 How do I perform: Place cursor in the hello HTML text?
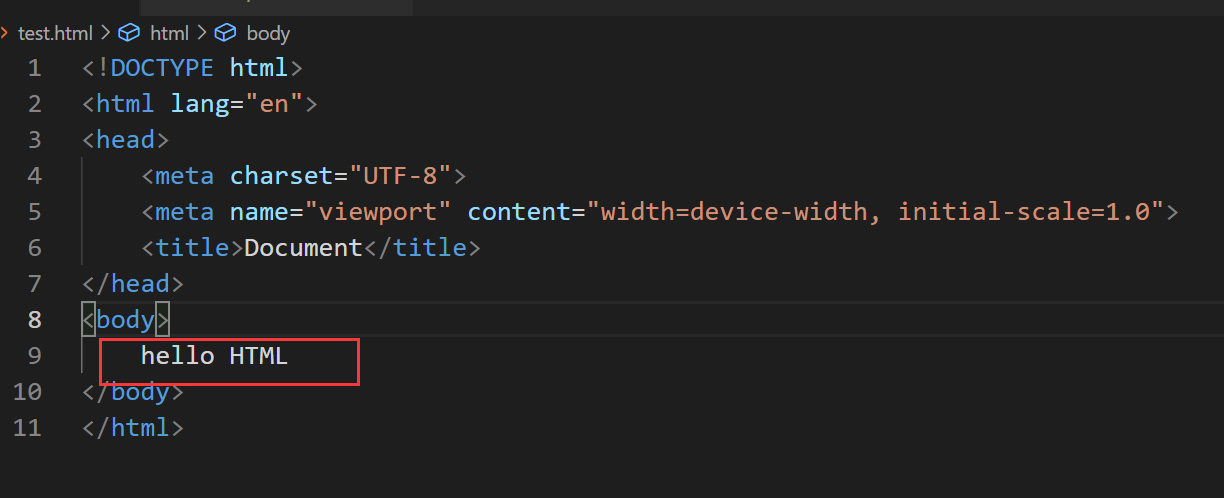[214, 355]
